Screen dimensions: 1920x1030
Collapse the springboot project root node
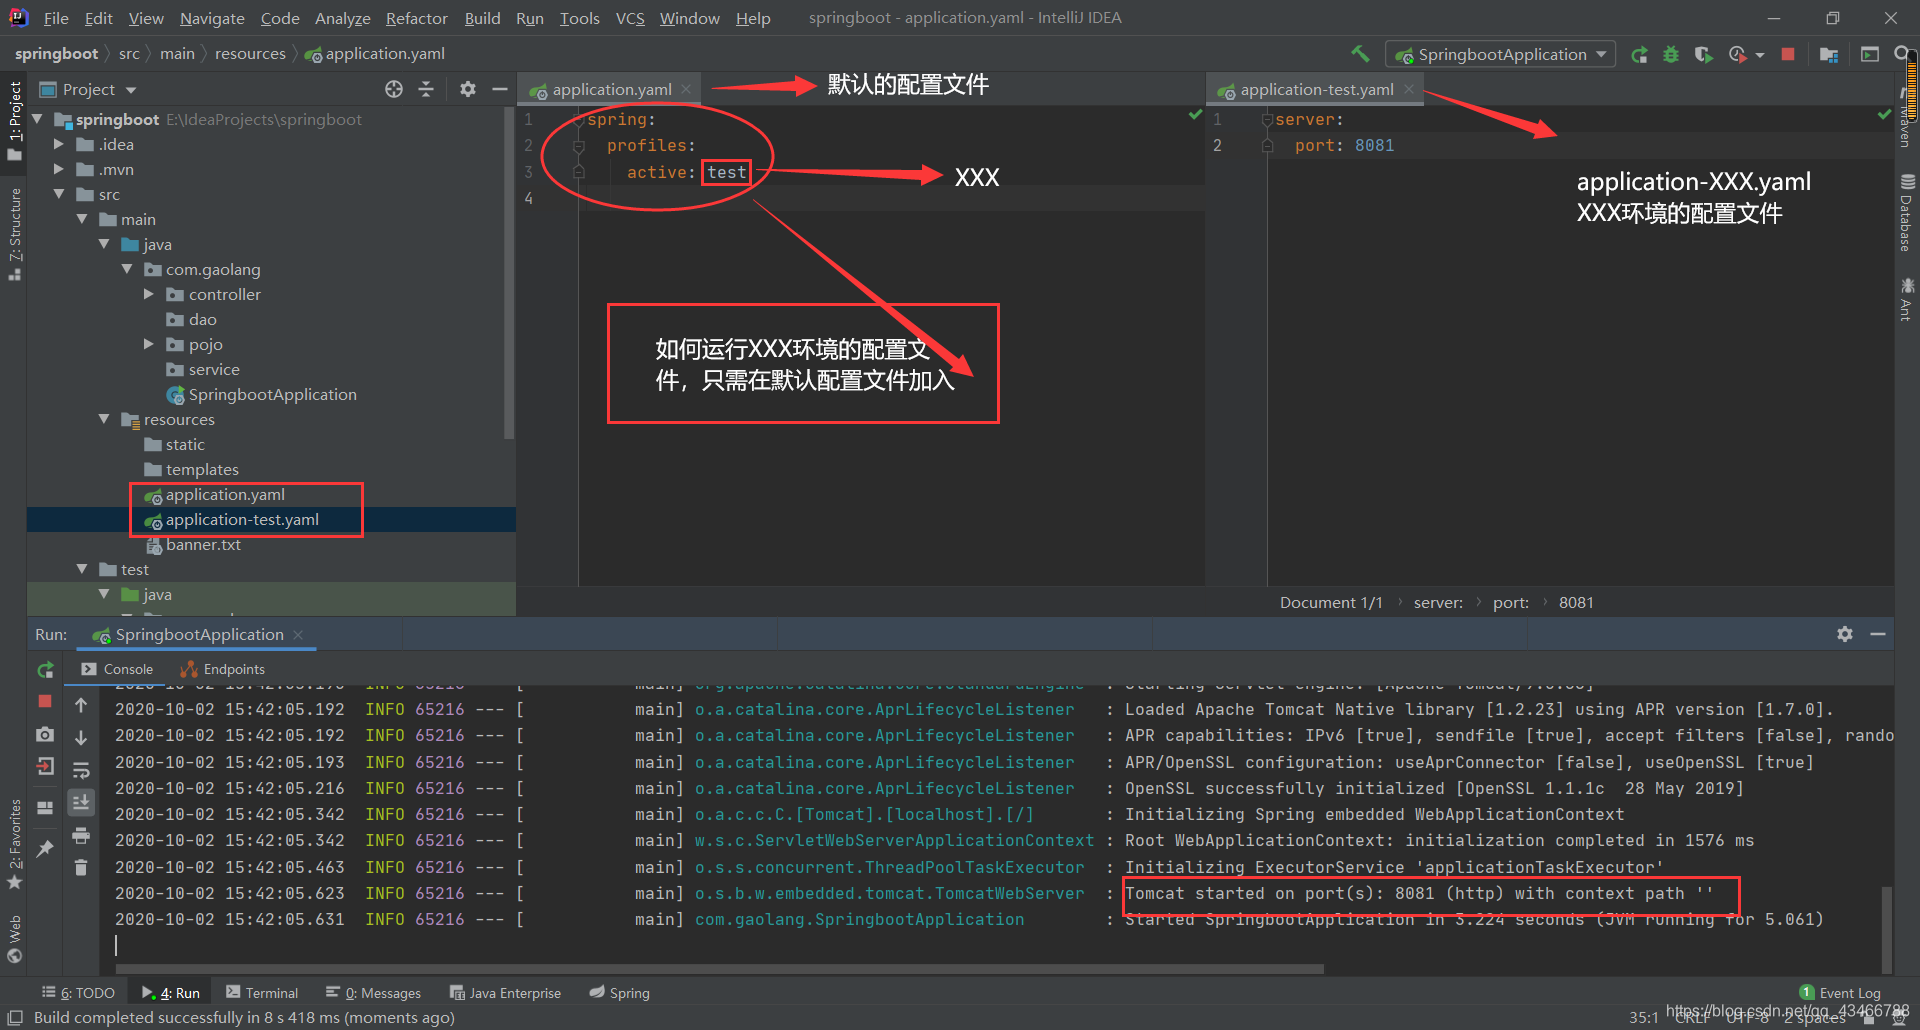[x=38, y=119]
